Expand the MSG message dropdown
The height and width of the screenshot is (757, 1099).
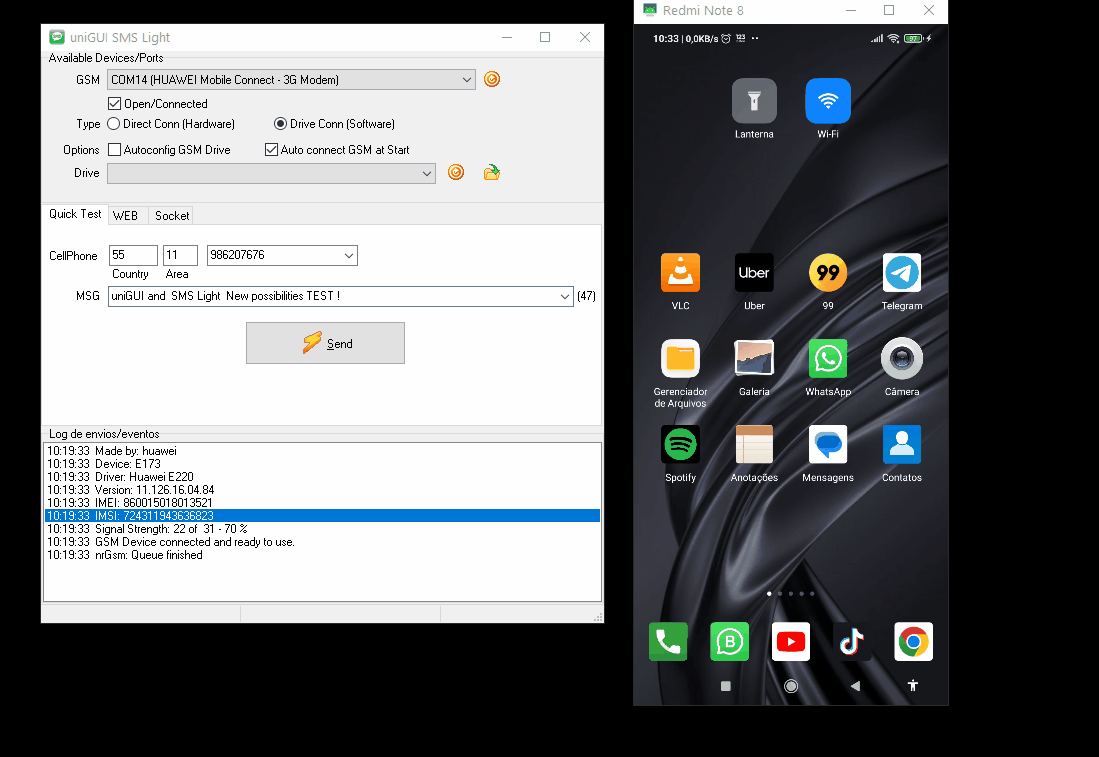click(x=565, y=296)
